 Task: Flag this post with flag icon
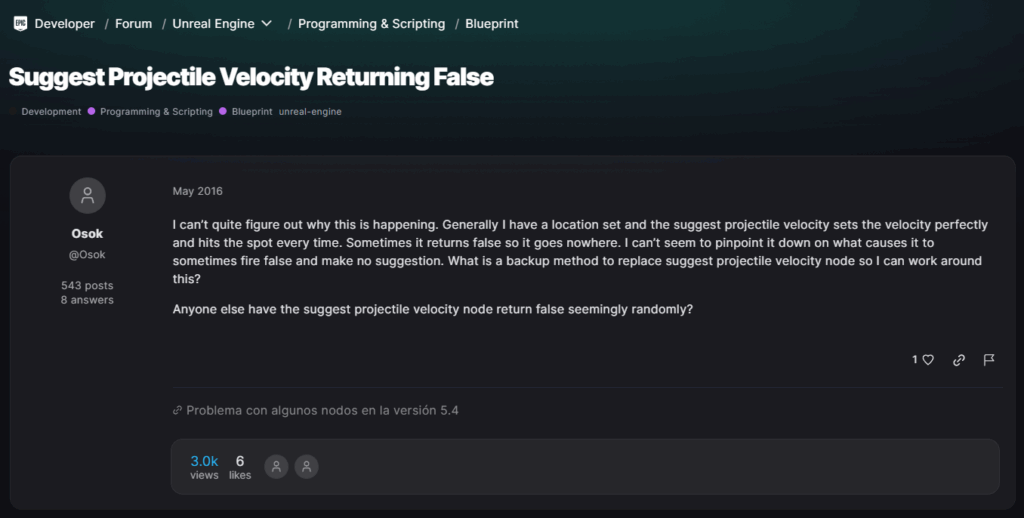coord(989,360)
